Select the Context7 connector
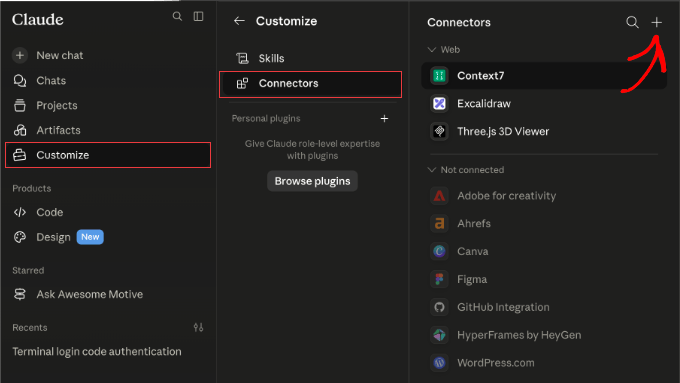Viewport: 680px width, 383px height. coord(544,75)
